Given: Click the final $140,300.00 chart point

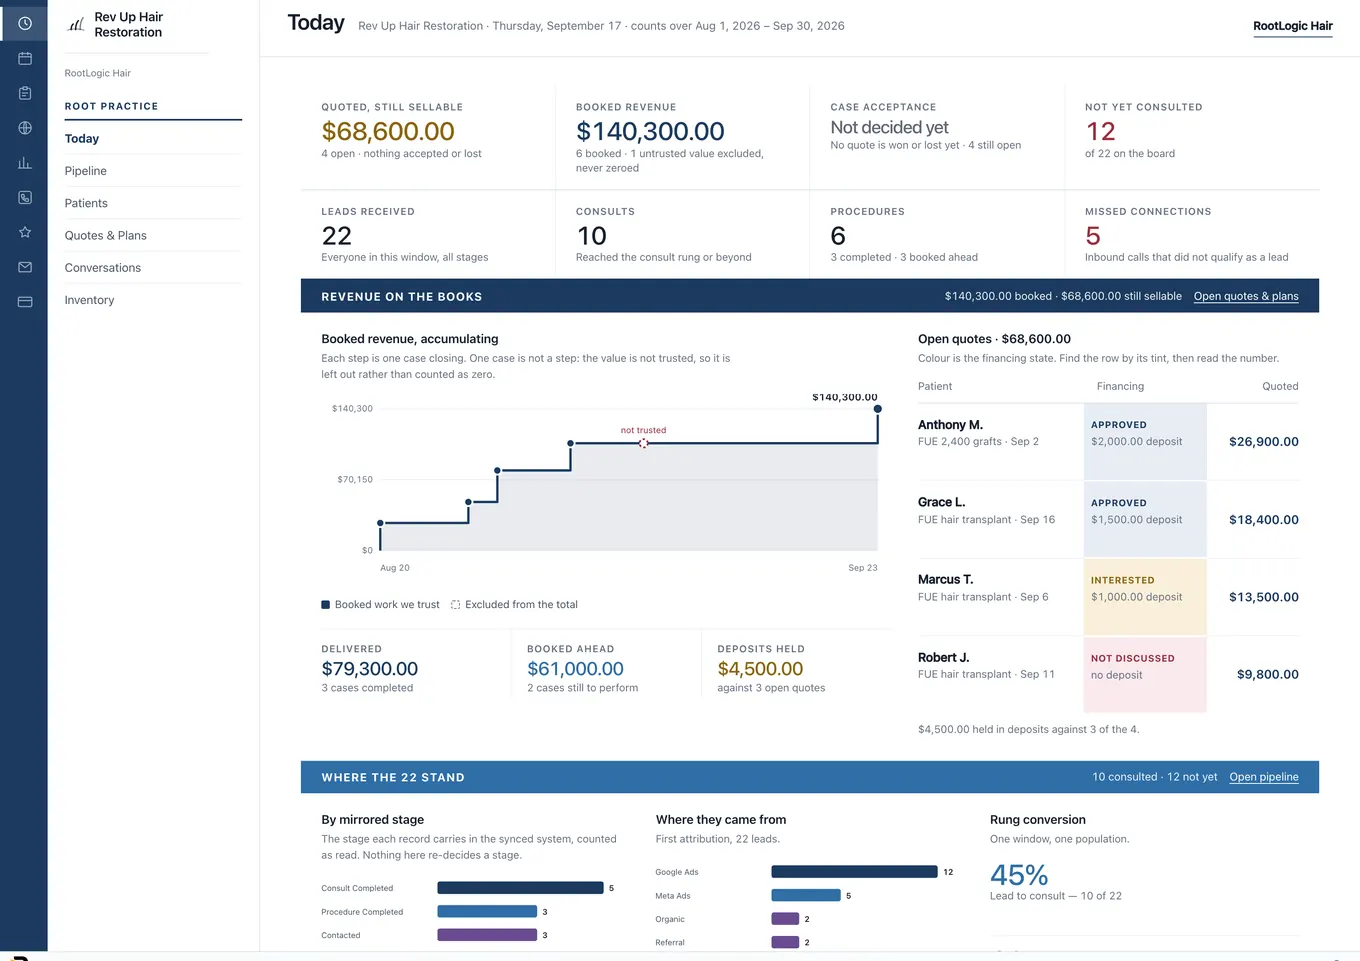Looking at the screenshot, I should 877,409.
